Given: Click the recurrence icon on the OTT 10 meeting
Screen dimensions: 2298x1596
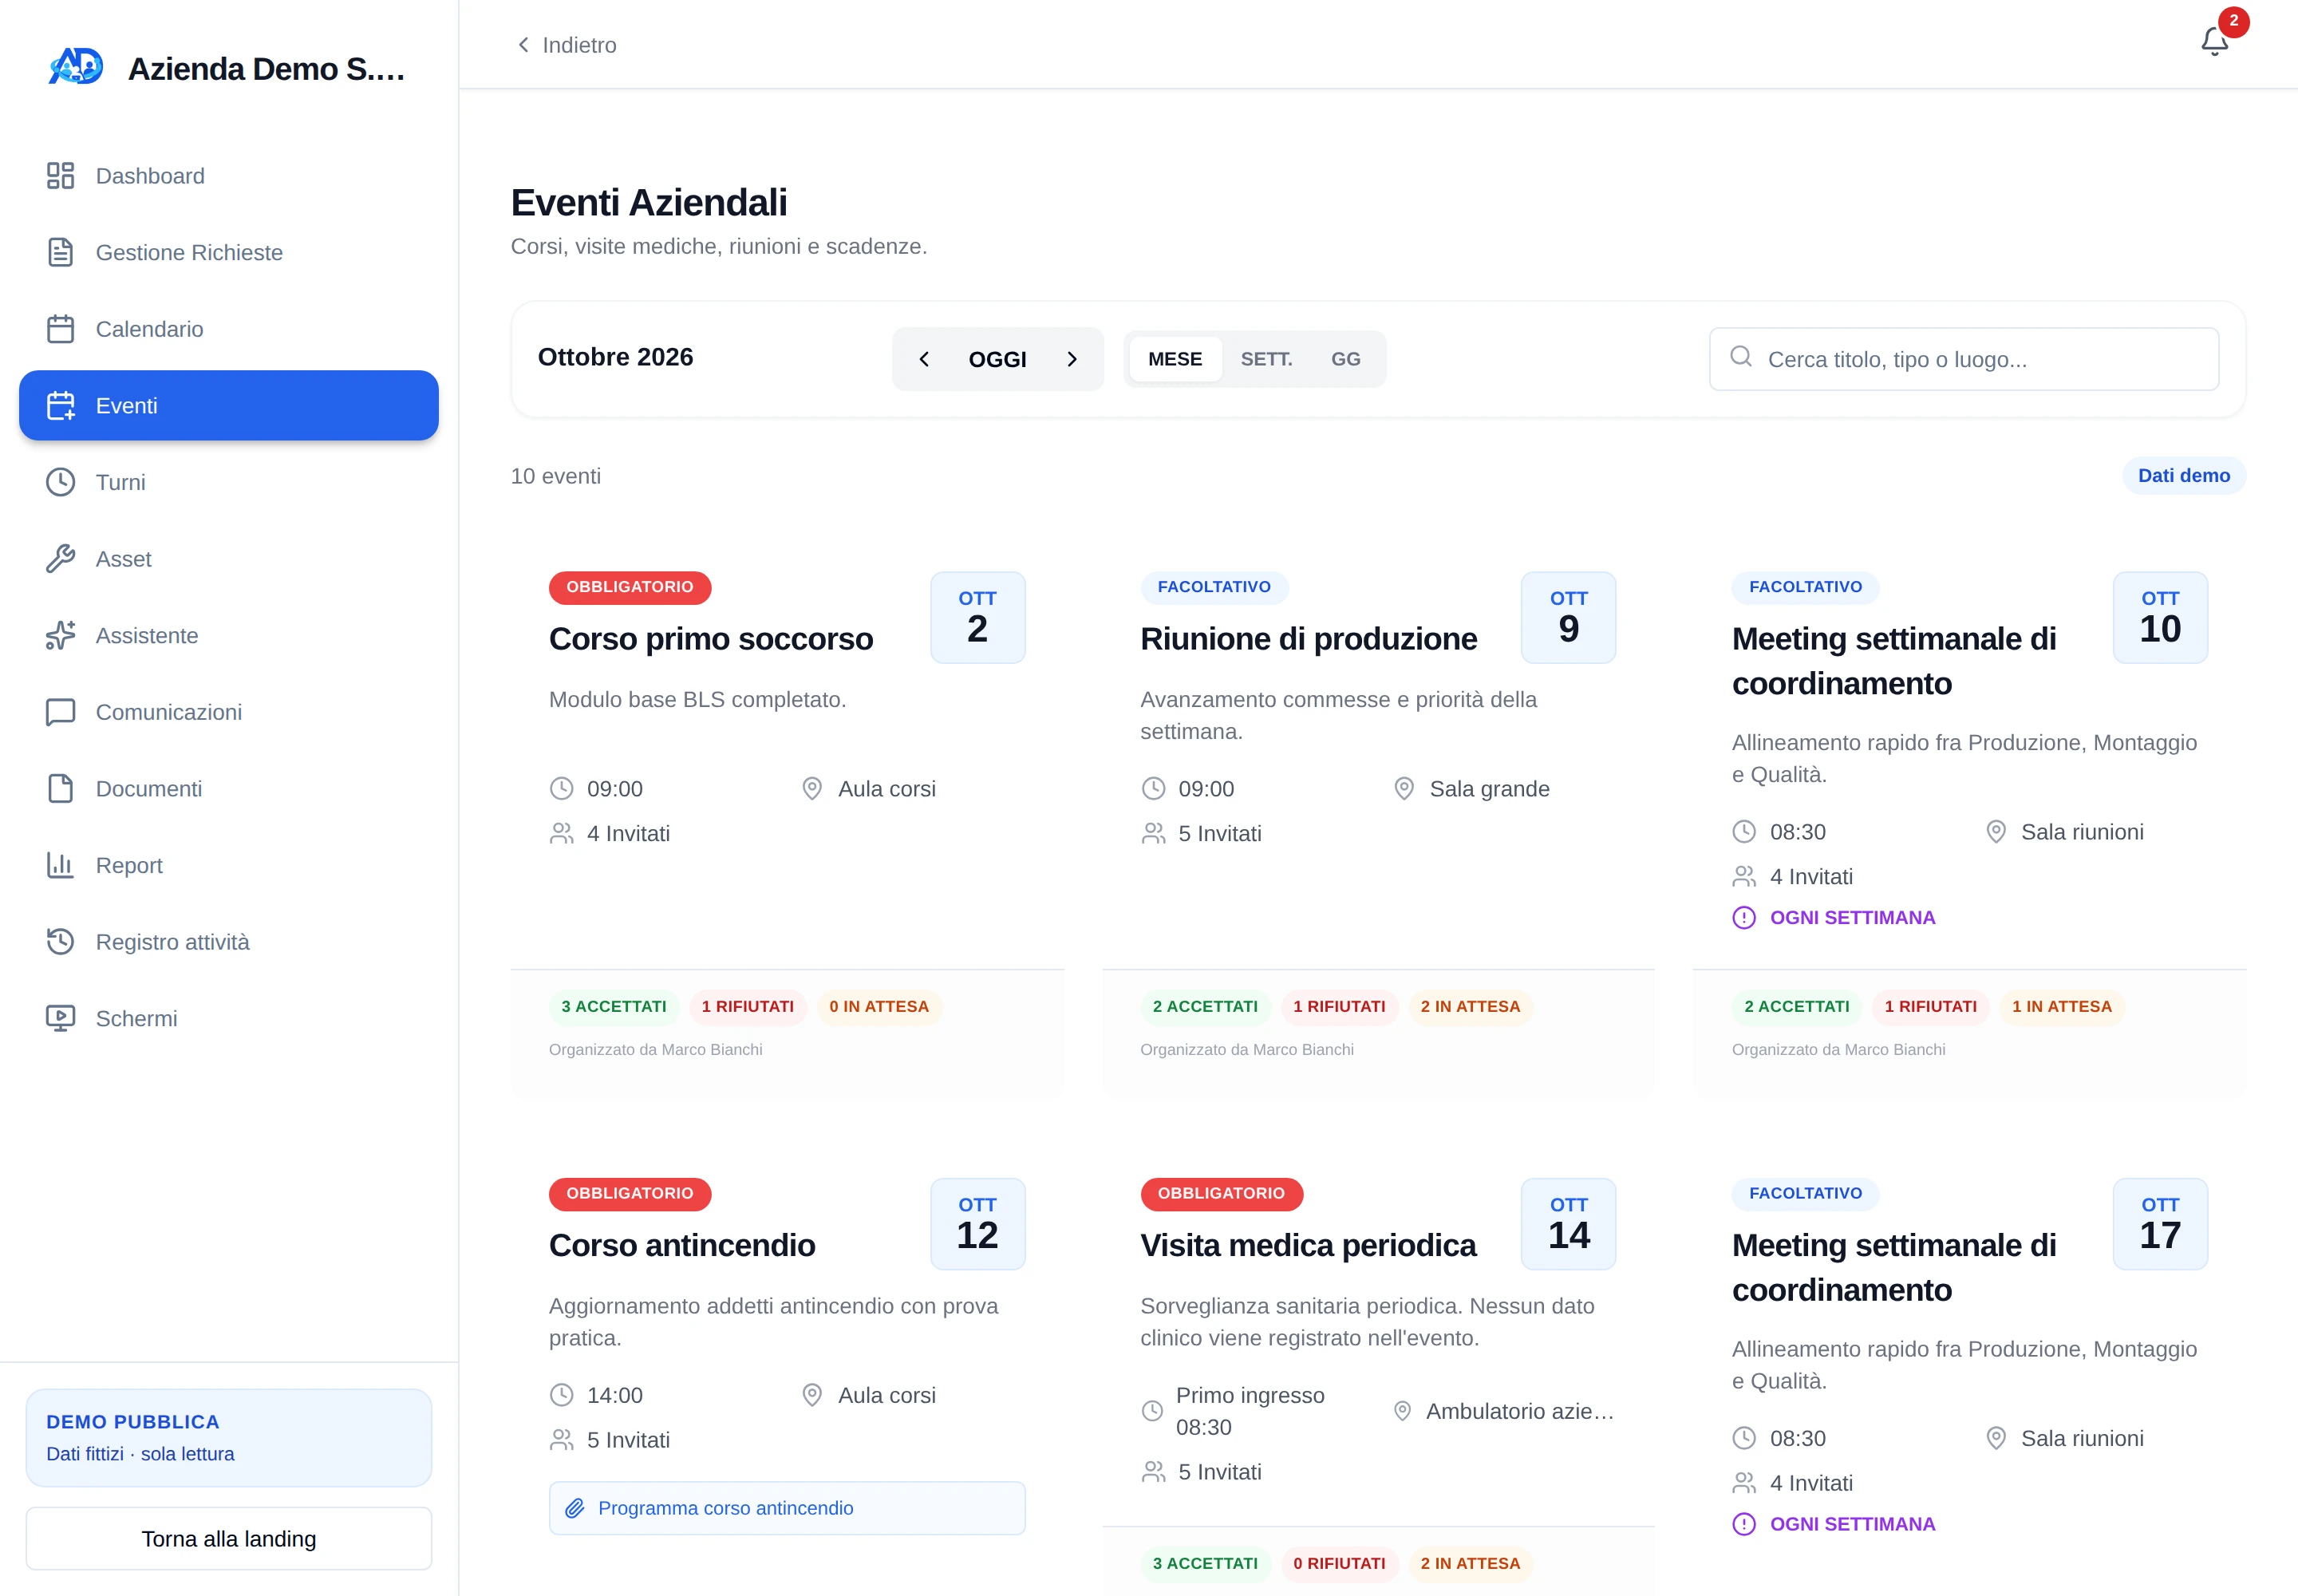Looking at the screenshot, I should (x=1744, y=918).
